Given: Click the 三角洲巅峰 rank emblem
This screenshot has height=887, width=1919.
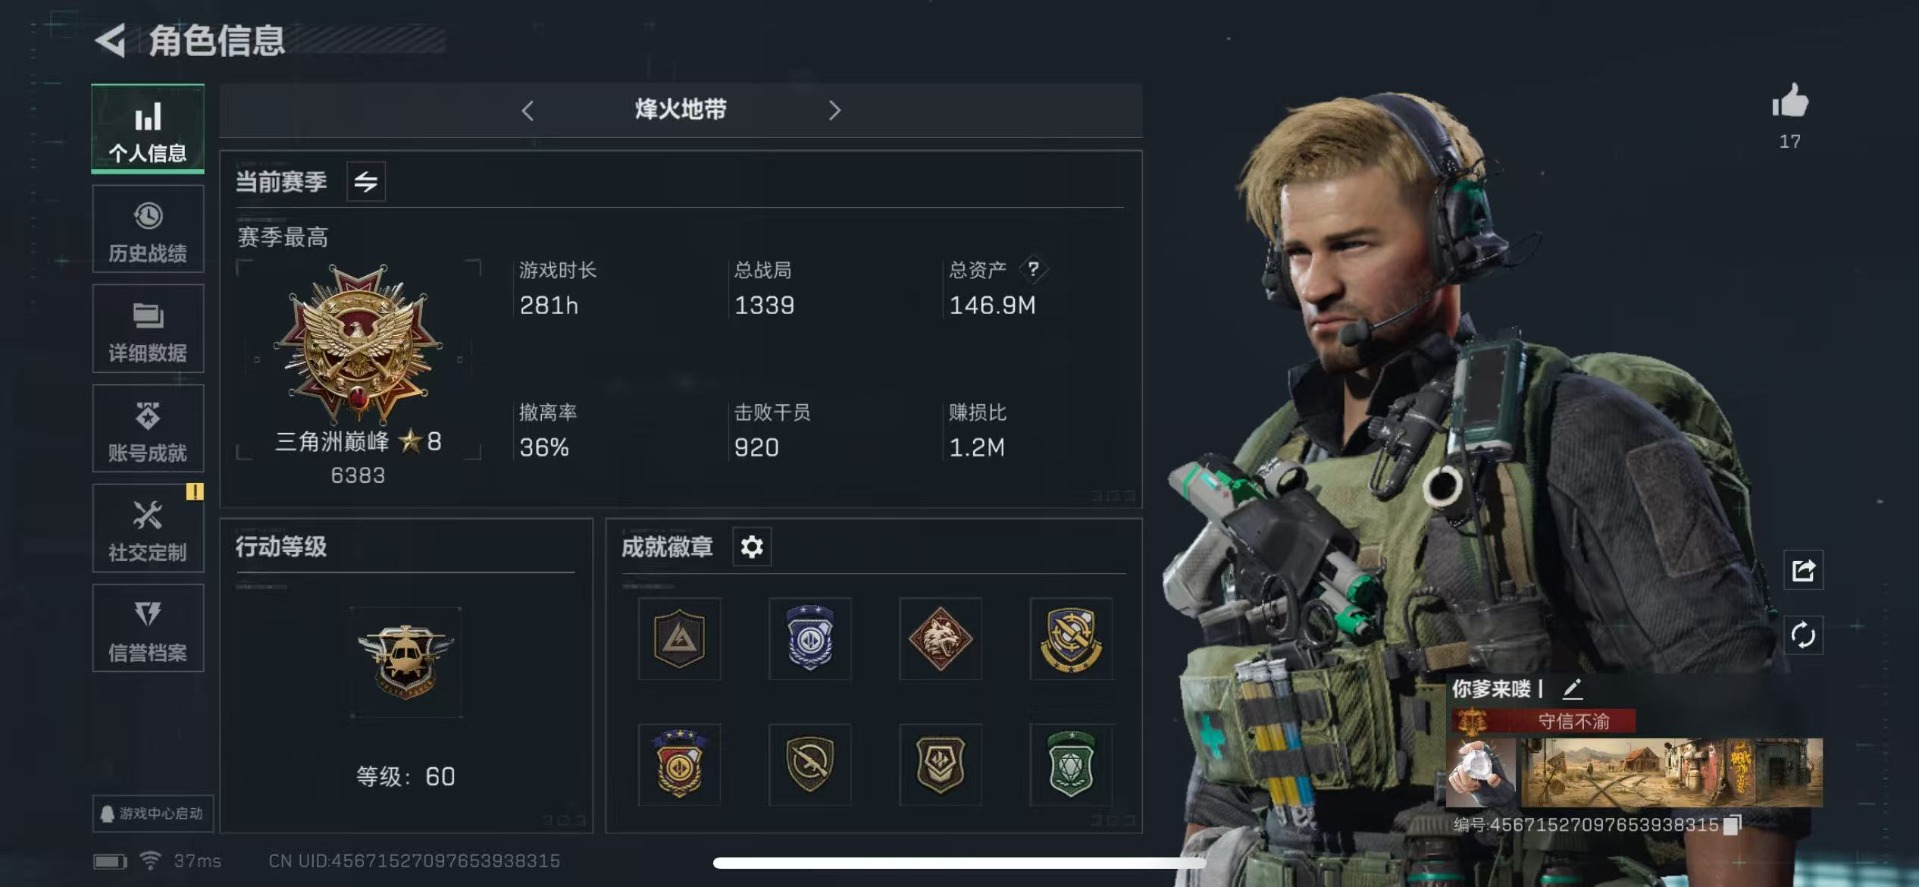Looking at the screenshot, I should coord(358,345).
